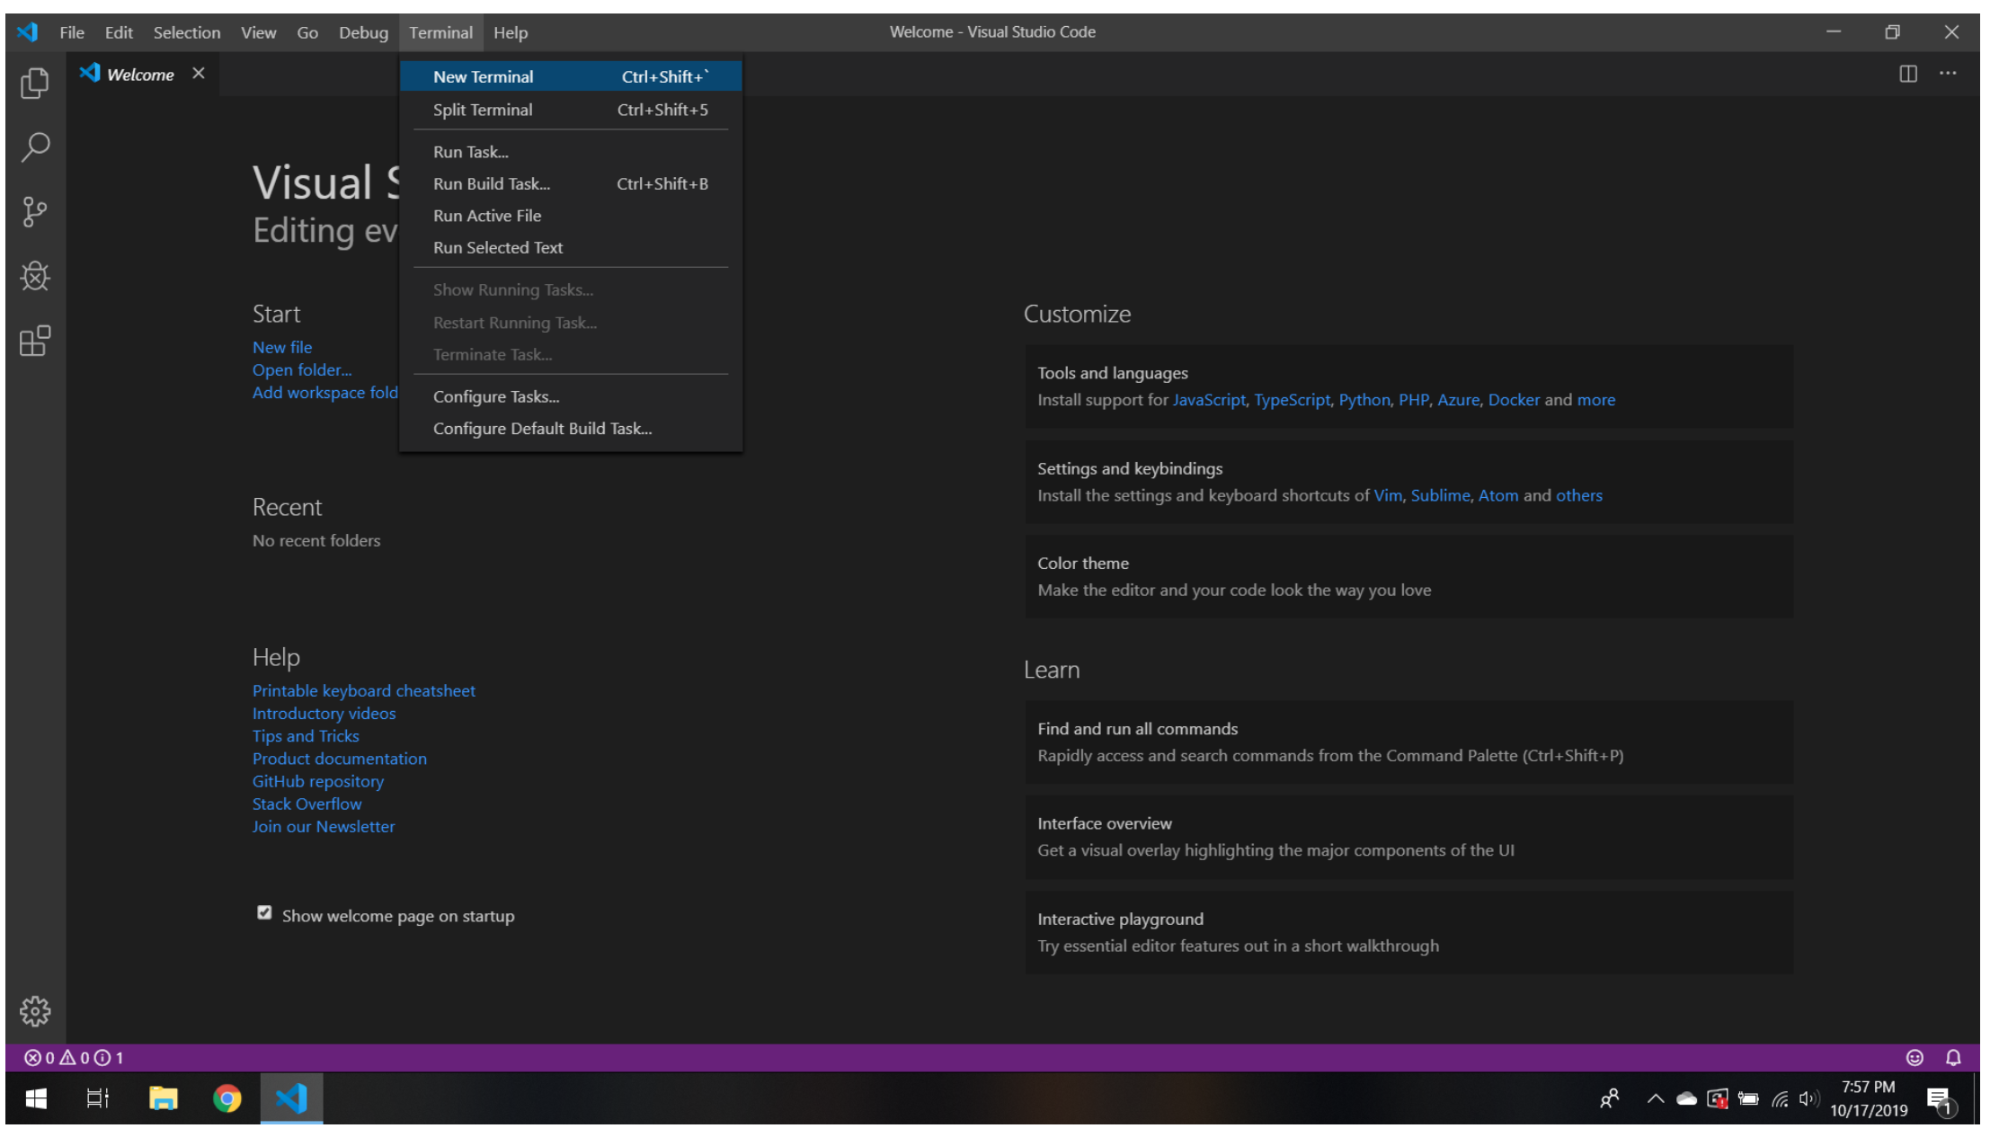The width and height of the screenshot is (1999, 1138).
Task: Choose Run Task... menu entry
Action: [571, 152]
